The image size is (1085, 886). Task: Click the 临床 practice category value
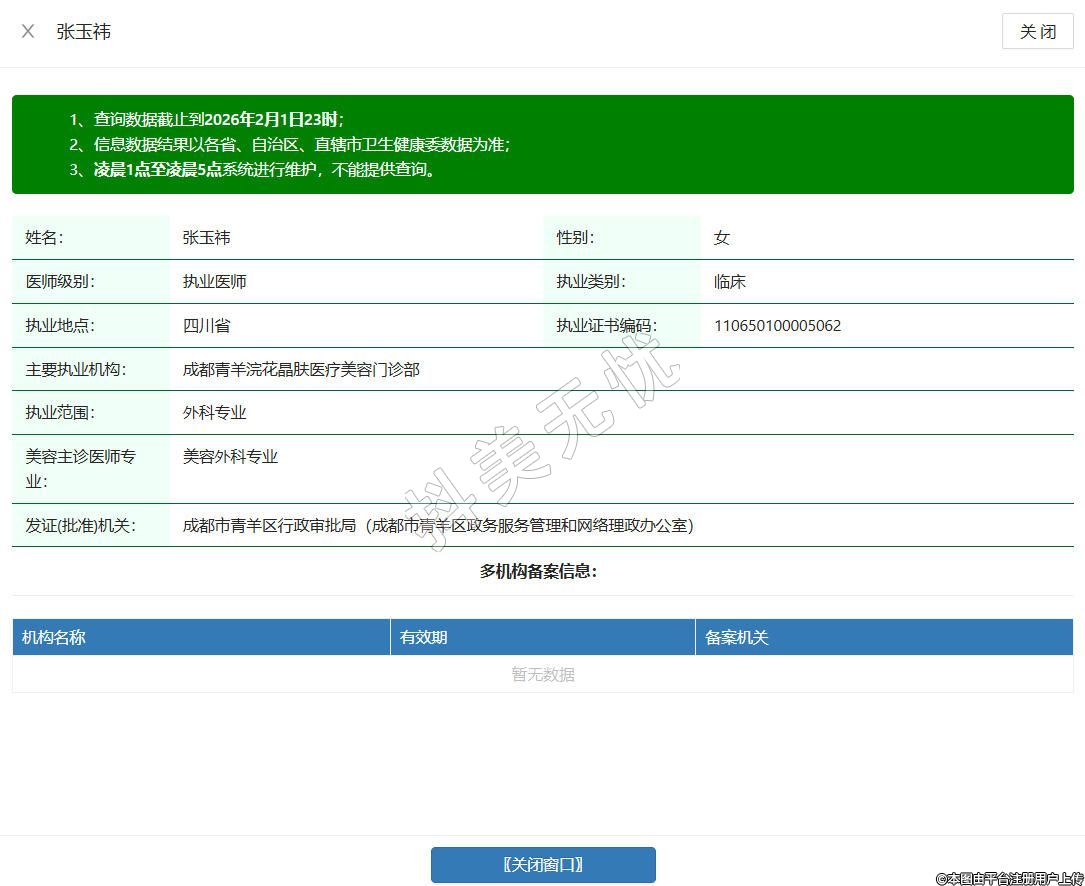tap(730, 281)
